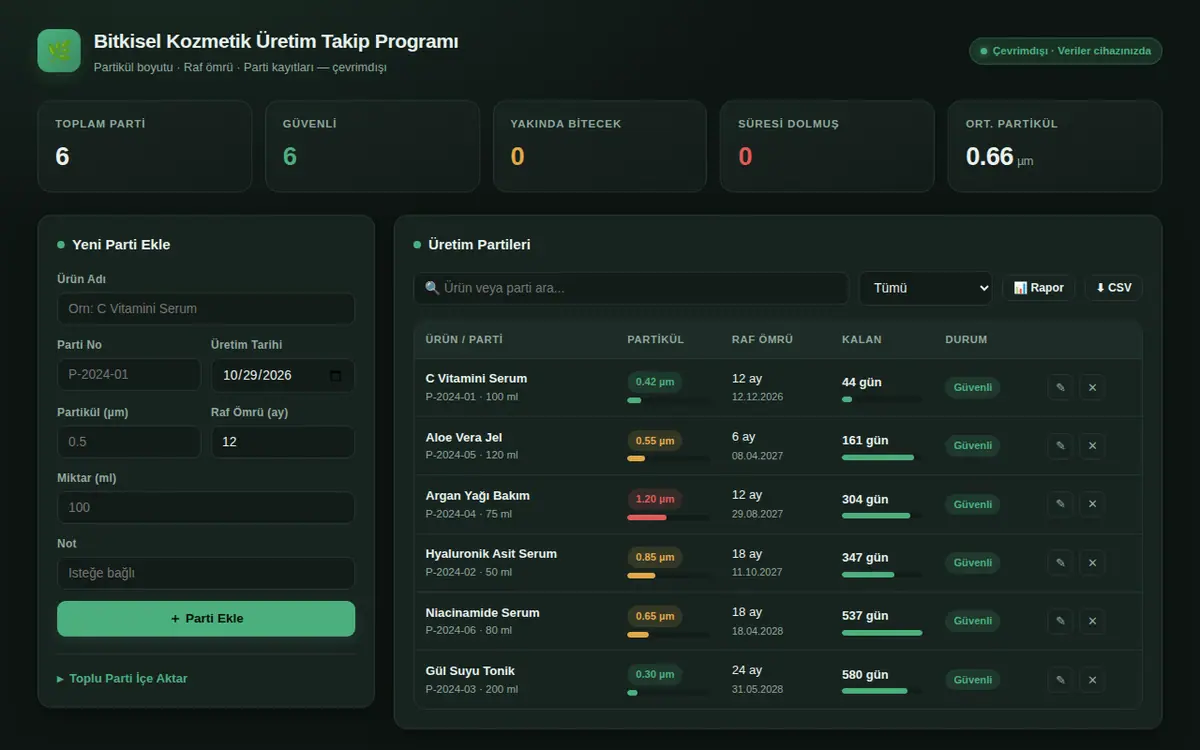Image resolution: width=1200 pixels, height=750 pixels.
Task: Edit the Aloe Vera Jel batch
Action: 1061,446
